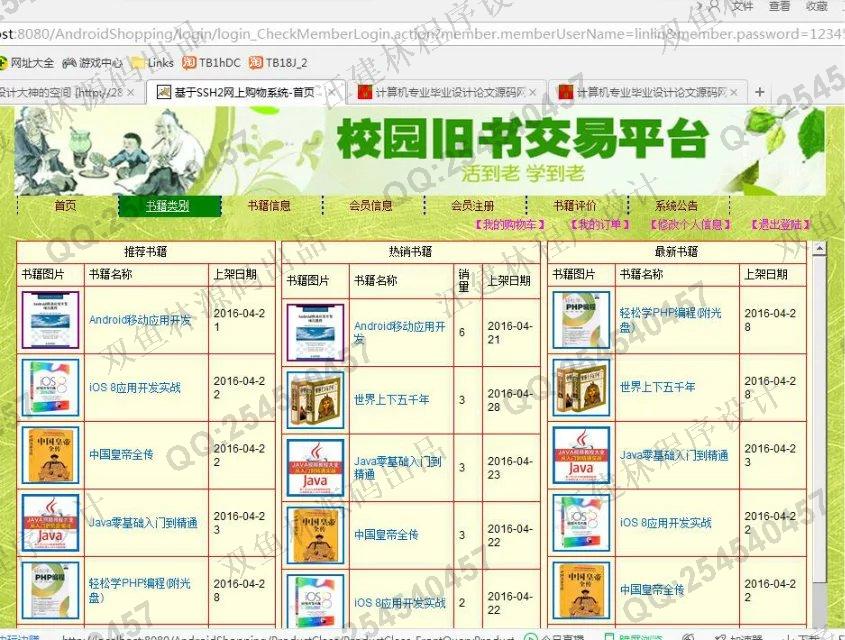Open 世界上下五千年 link in 热销书籍

point(392,400)
